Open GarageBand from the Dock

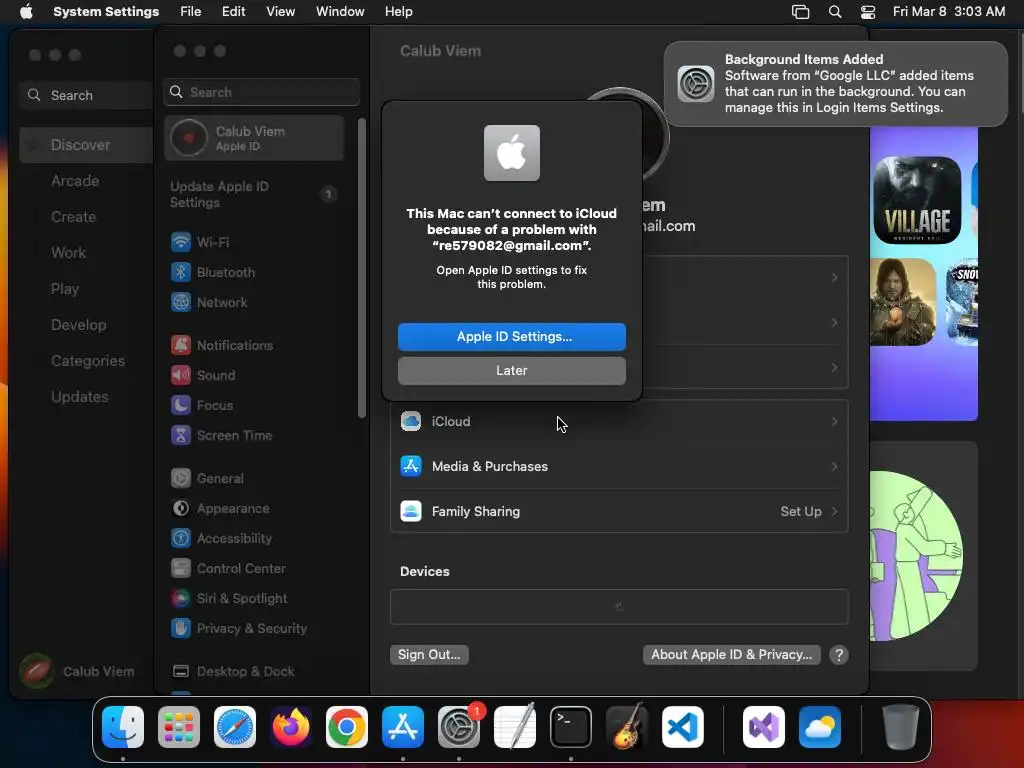[627, 727]
